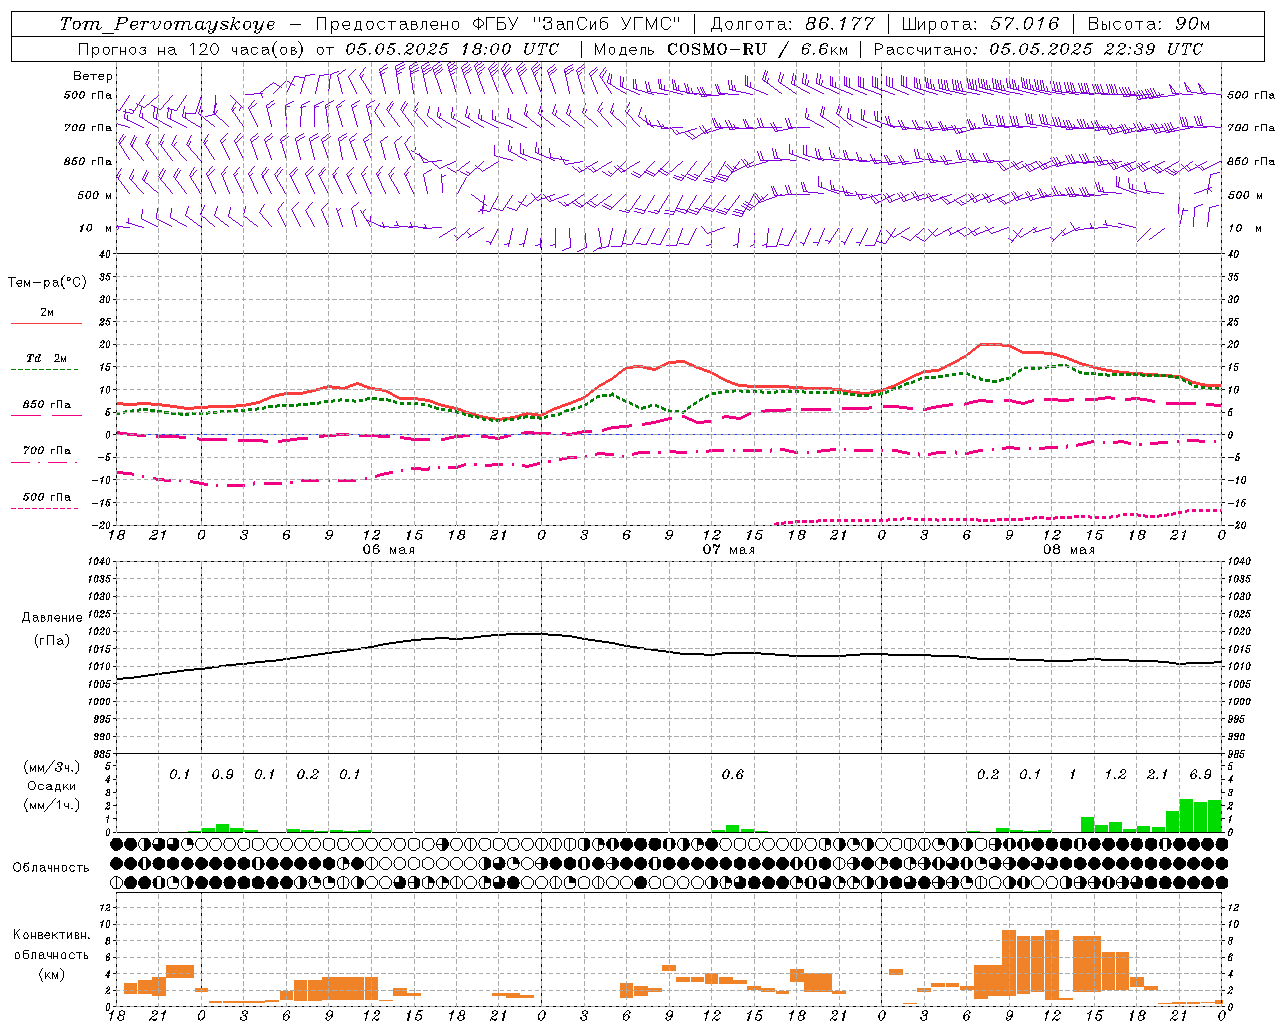Click the (мм/1ч.) unit label
The image size is (1280, 1024).
pyautogui.click(x=51, y=805)
